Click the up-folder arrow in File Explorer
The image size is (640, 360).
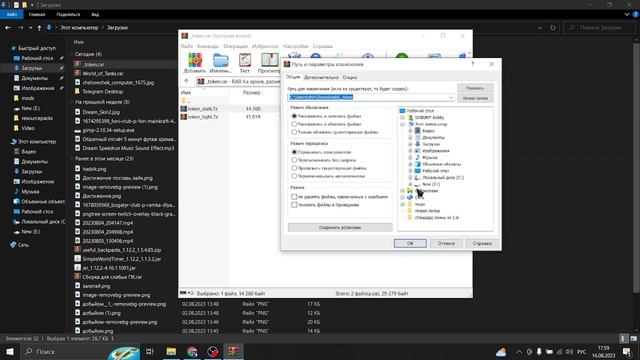coord(39,28)
